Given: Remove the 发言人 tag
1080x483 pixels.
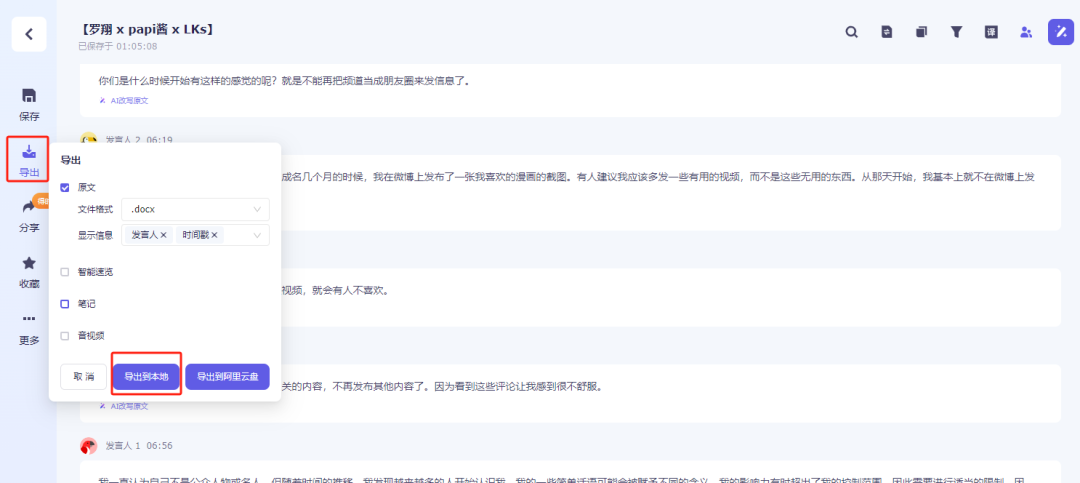Looking at the screenshot, I should [x=163, y=236].
